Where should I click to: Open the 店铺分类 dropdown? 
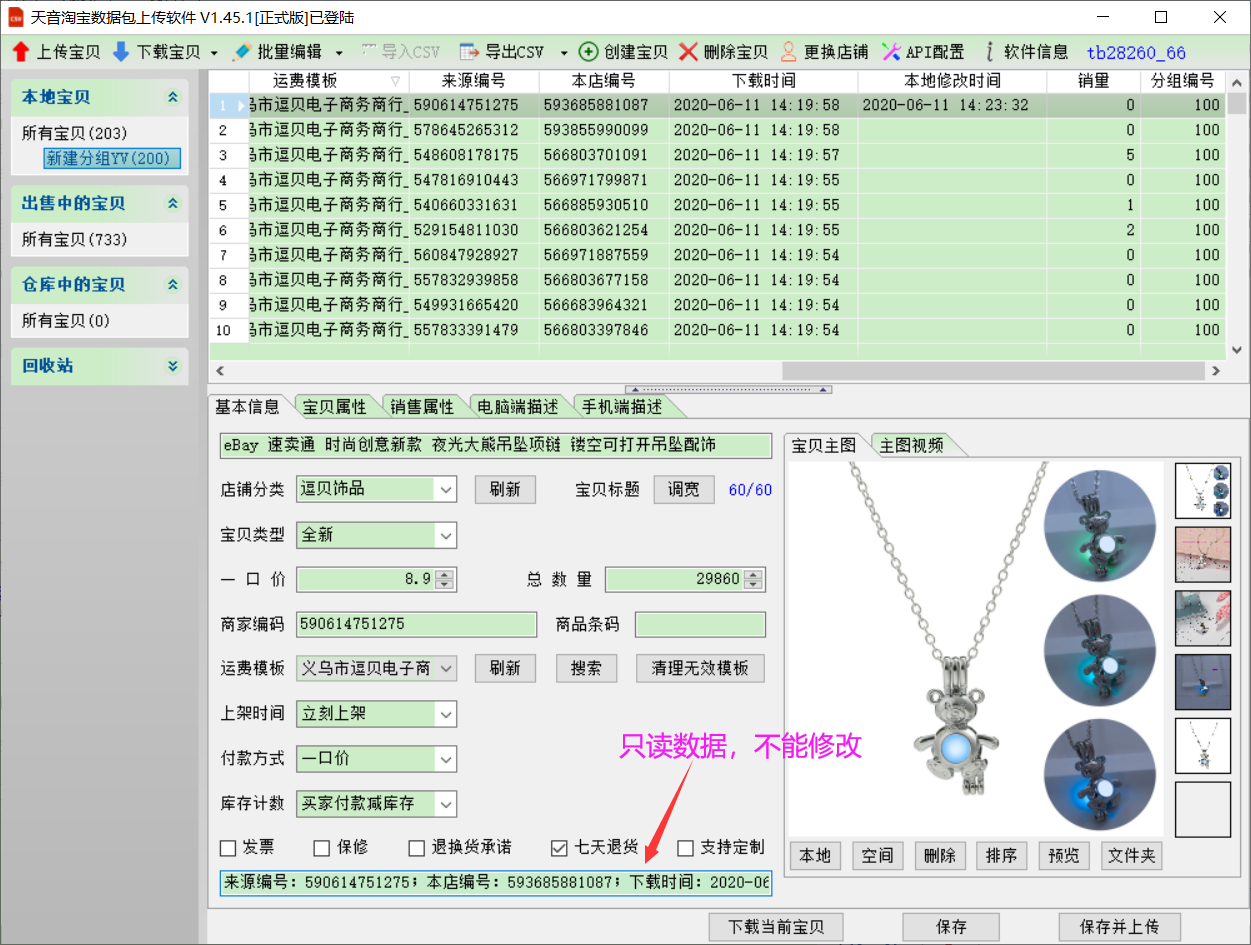tap(445, 489)
